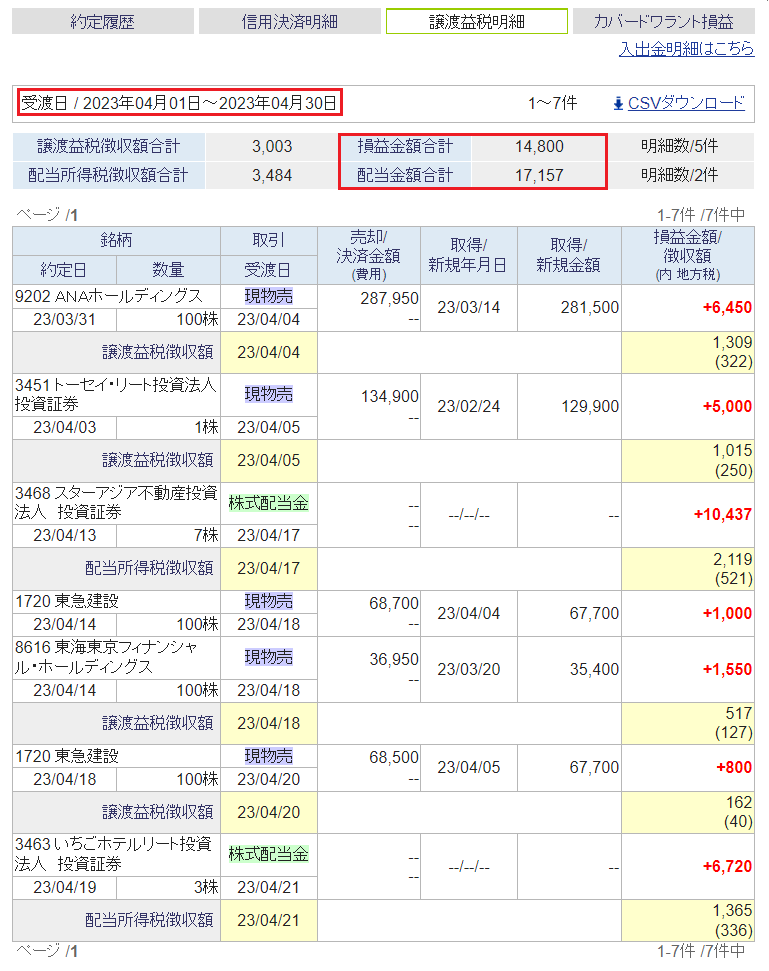This screenshot has height=971, width=769.
Task: Click the dividend amount +10,437
Action: click(x=723, y=515)
